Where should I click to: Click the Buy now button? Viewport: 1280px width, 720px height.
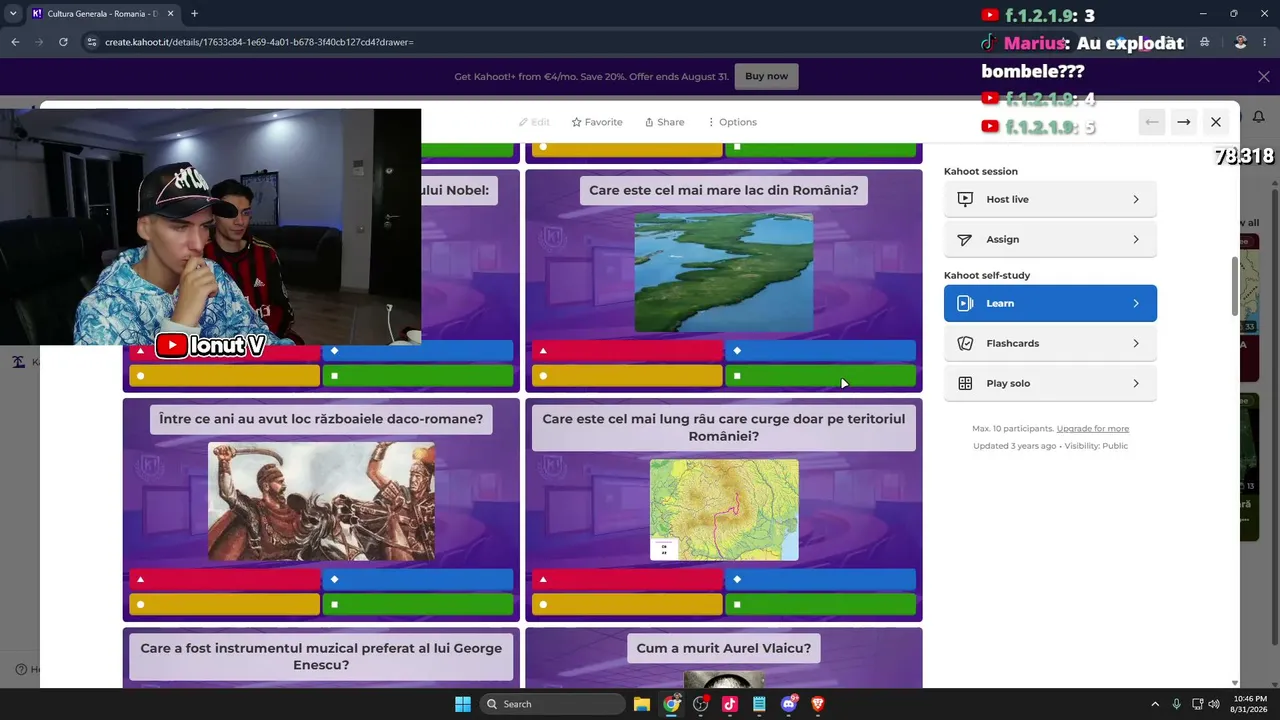pos(767,76)
